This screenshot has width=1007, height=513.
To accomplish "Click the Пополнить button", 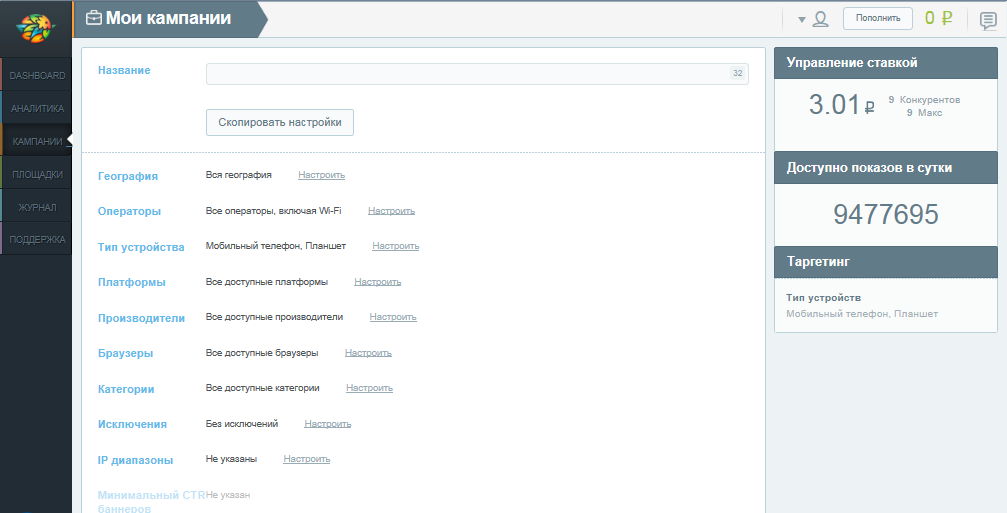I will point(878,19).
